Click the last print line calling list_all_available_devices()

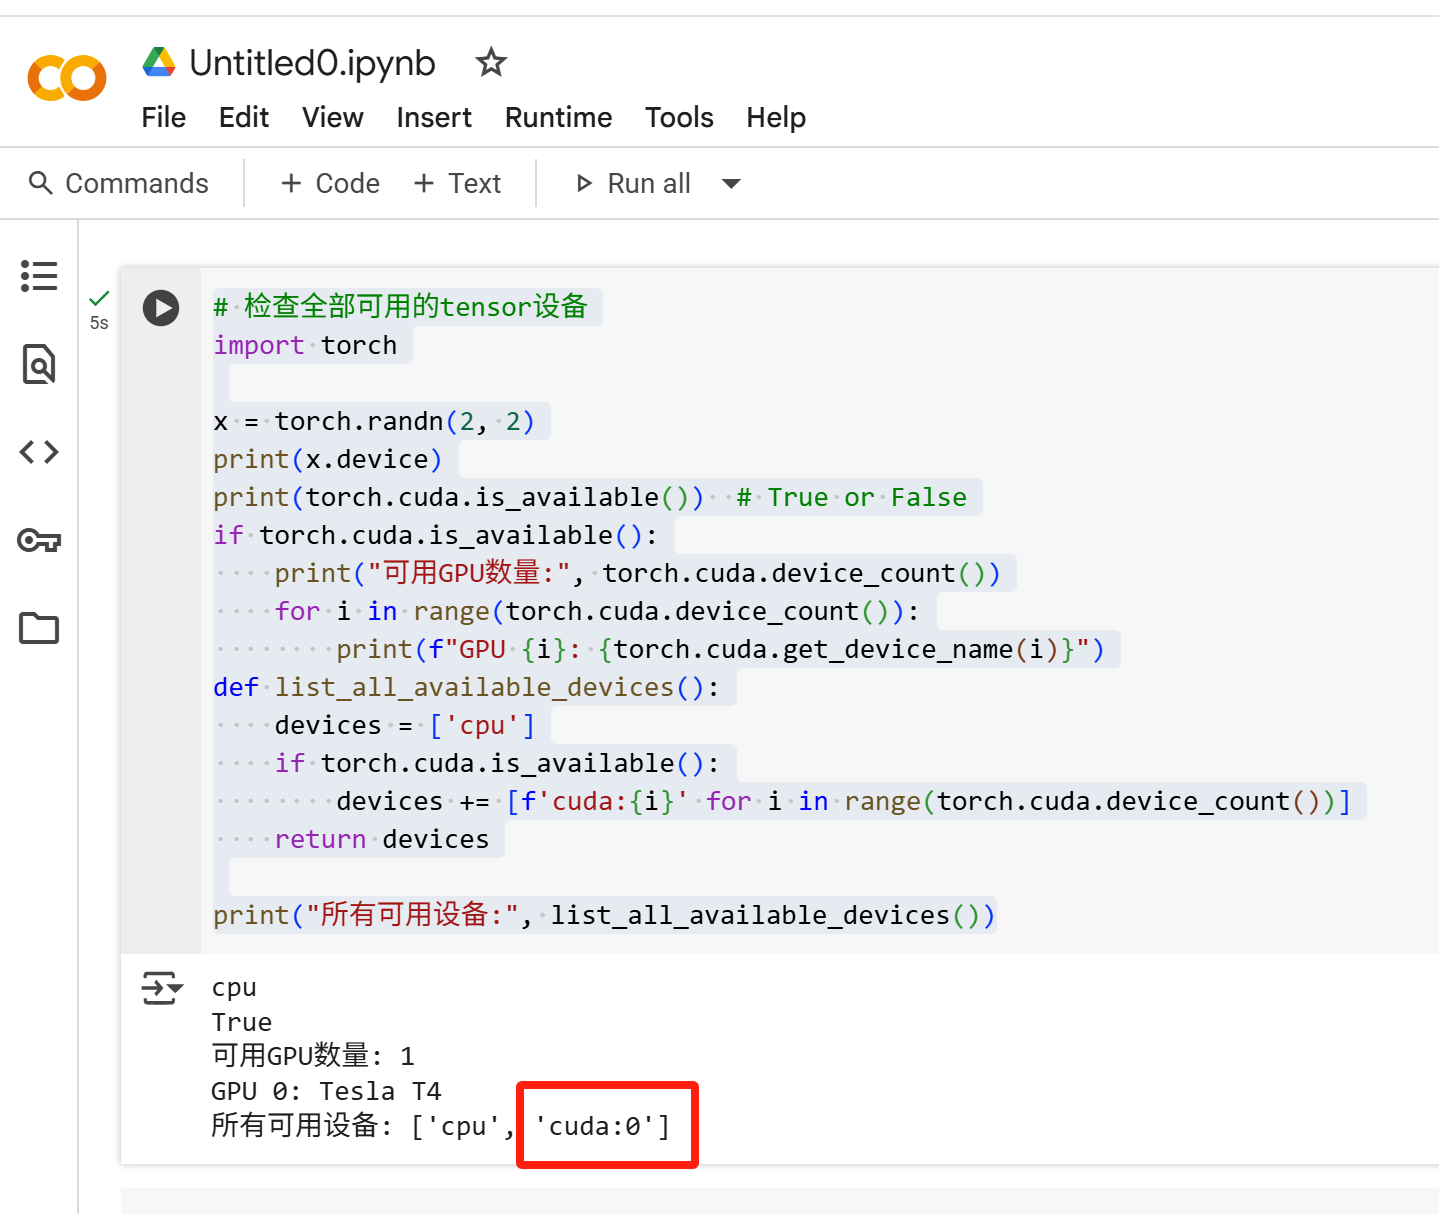(x=604, y=915)
